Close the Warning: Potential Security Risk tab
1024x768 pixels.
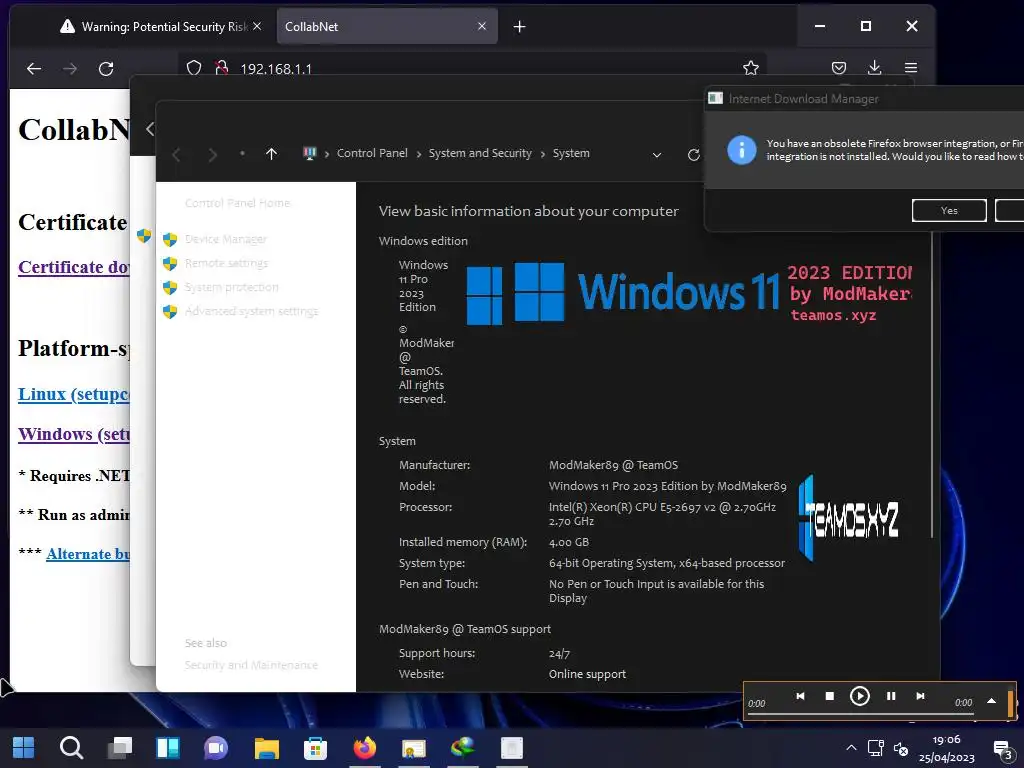(257, 26)
